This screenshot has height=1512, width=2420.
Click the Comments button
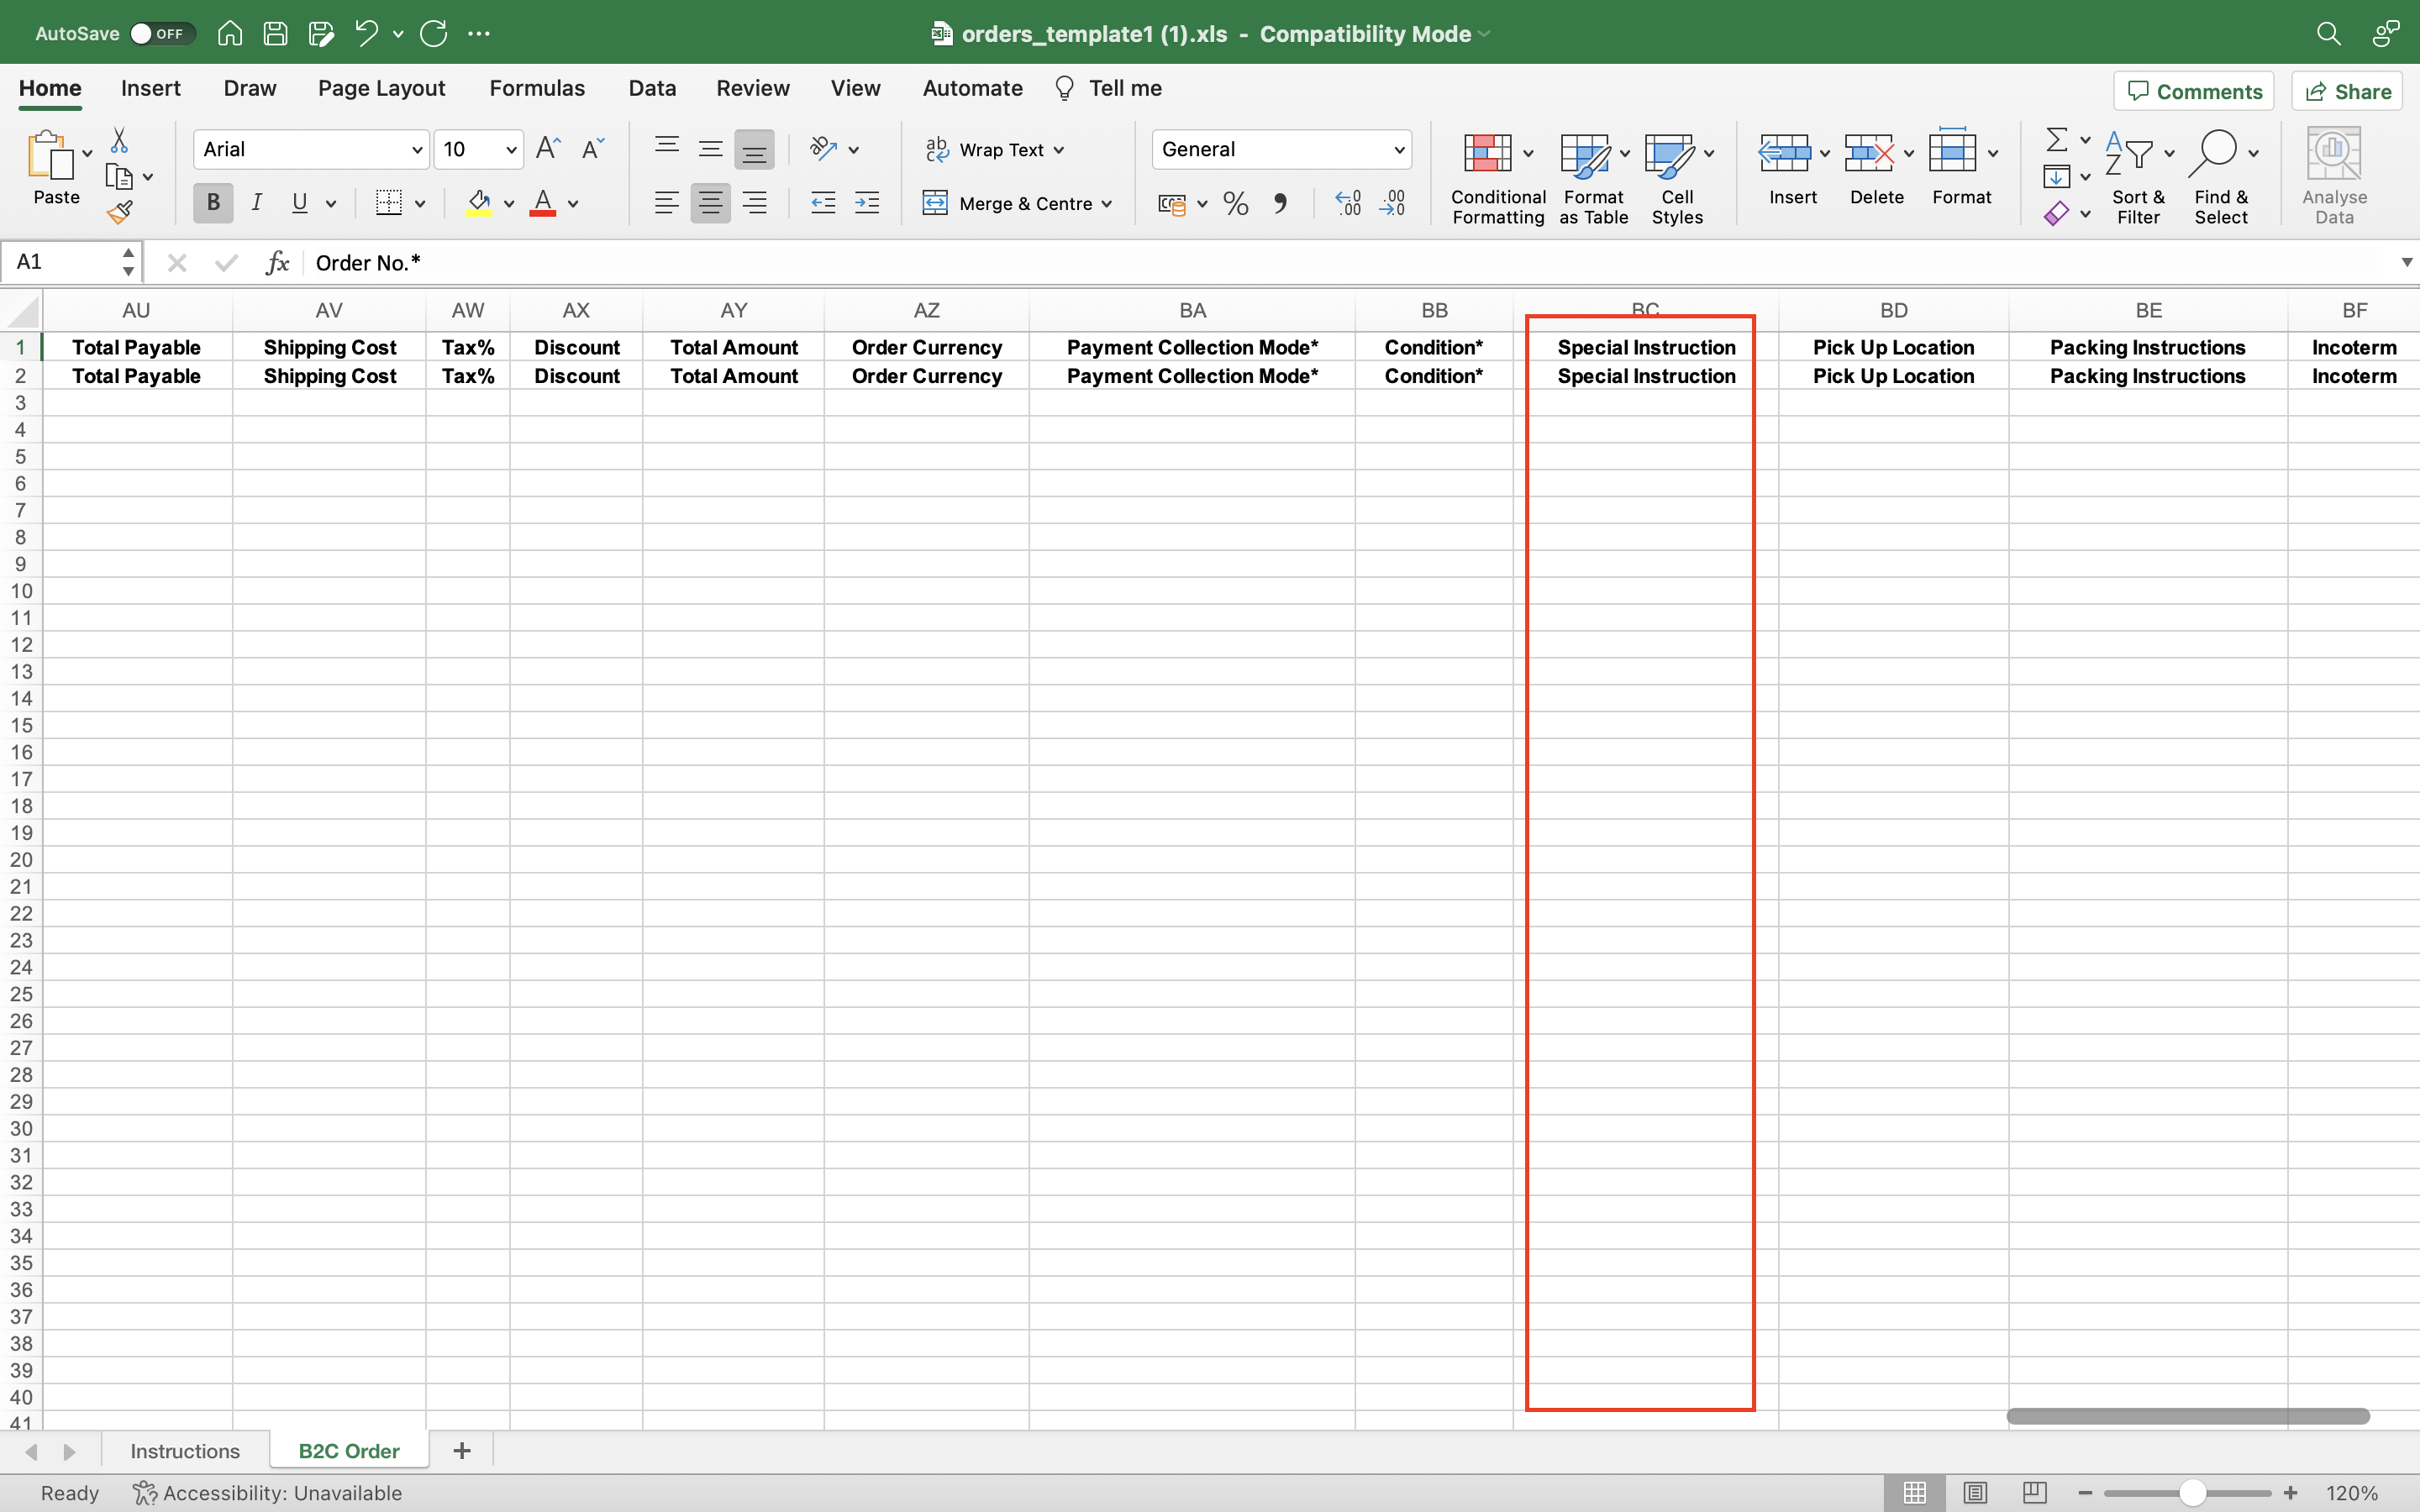point(2194,91)
